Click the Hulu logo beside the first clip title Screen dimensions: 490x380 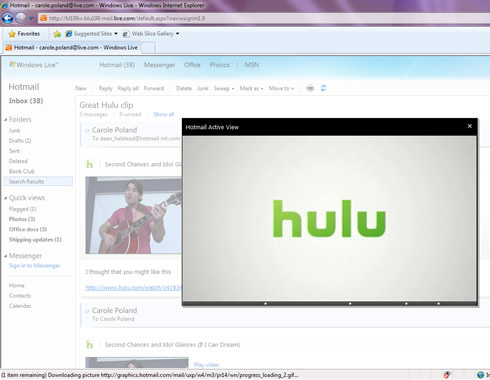point(89,164)
